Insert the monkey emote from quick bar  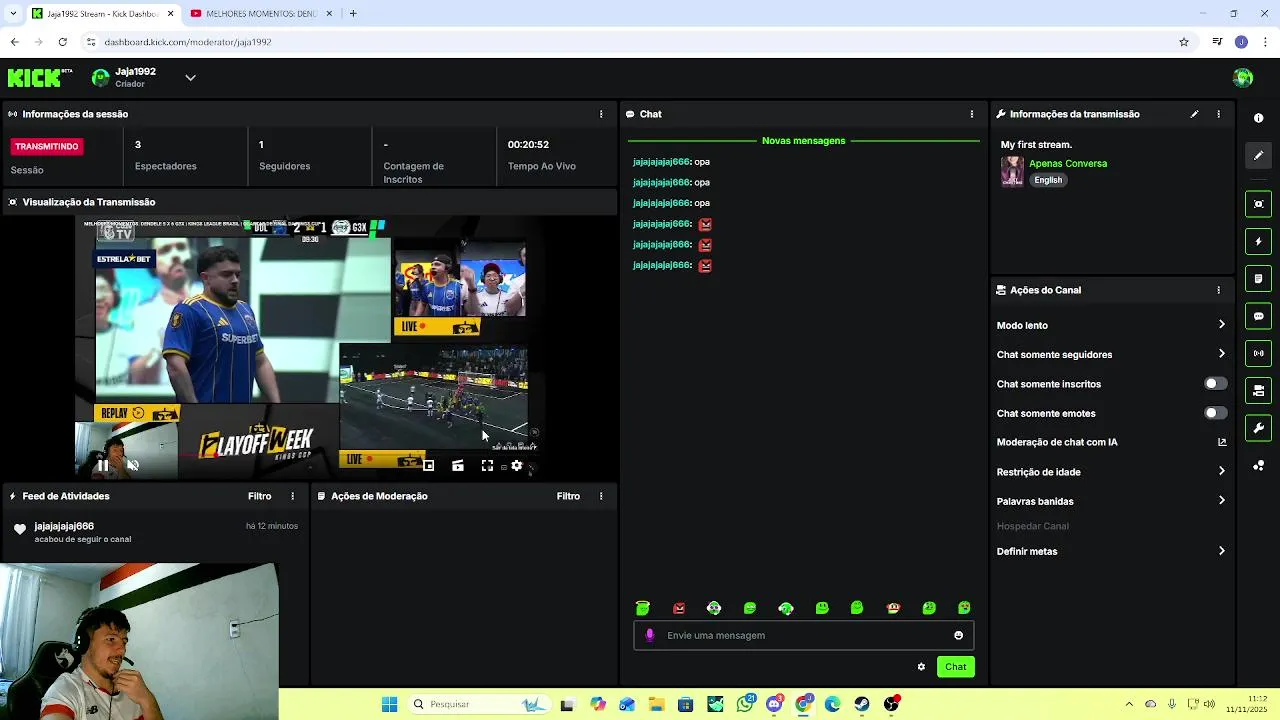[x=893, y=608]
